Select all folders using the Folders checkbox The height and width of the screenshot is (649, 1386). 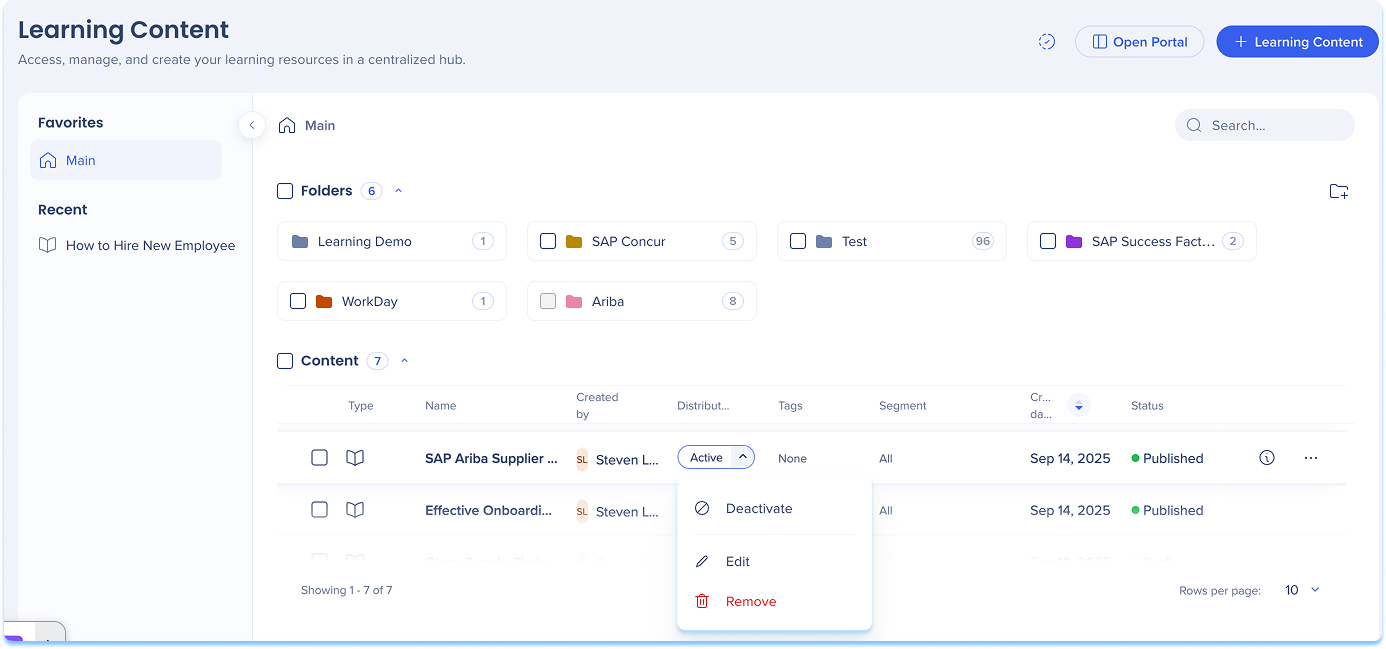tap(285, 191)
